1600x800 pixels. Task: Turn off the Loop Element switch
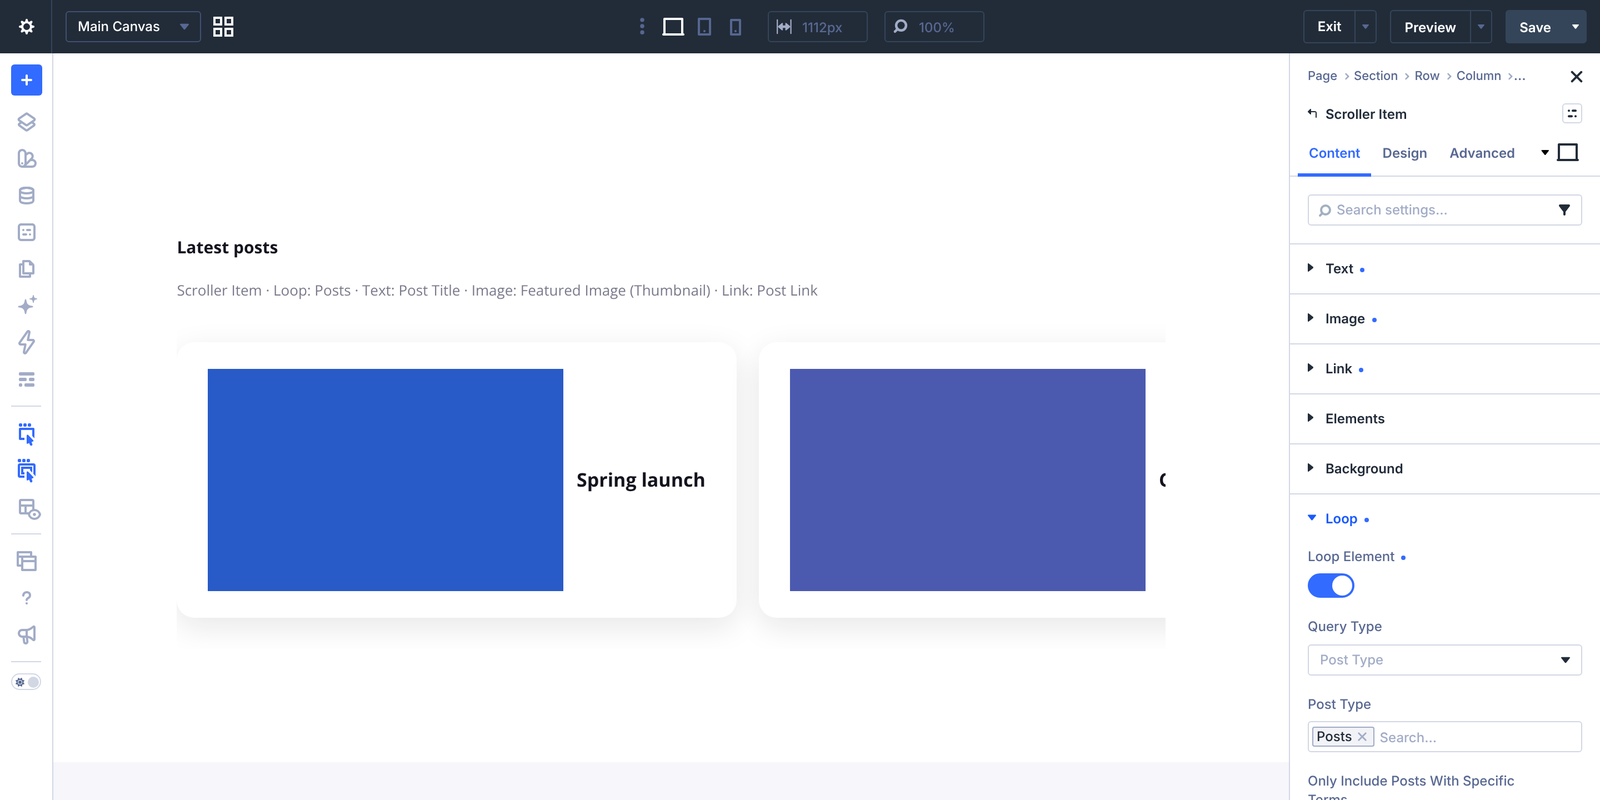[1331, 586]
